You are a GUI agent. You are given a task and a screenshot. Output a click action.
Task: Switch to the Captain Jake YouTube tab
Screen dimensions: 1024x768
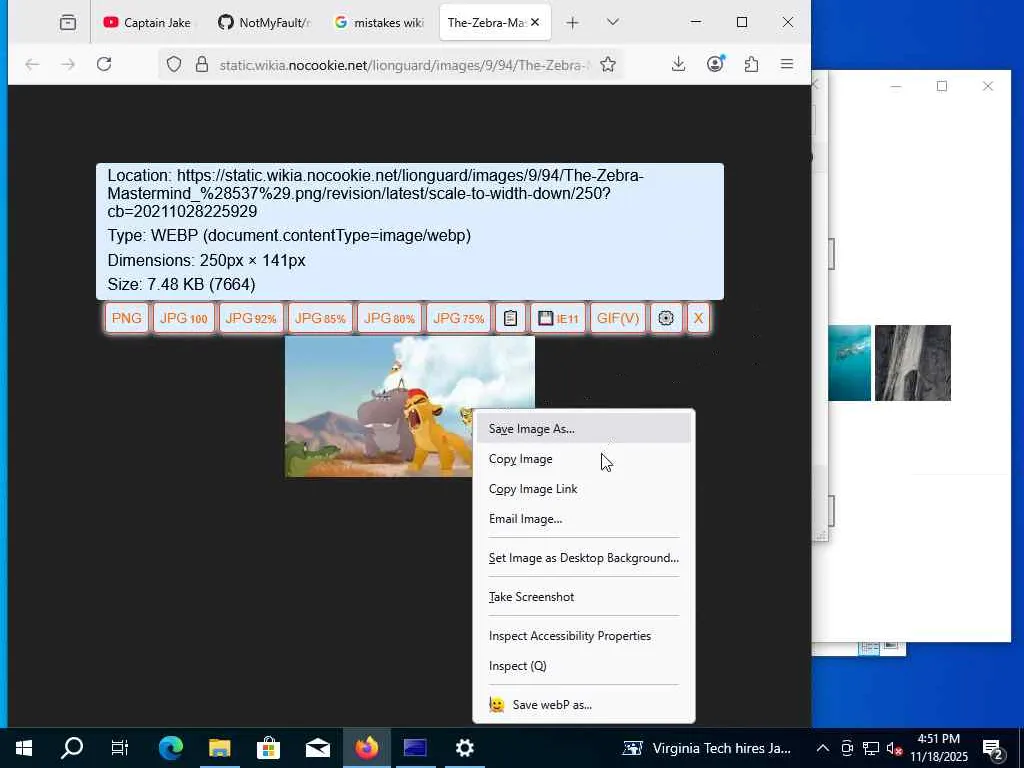tap(148, 23)
